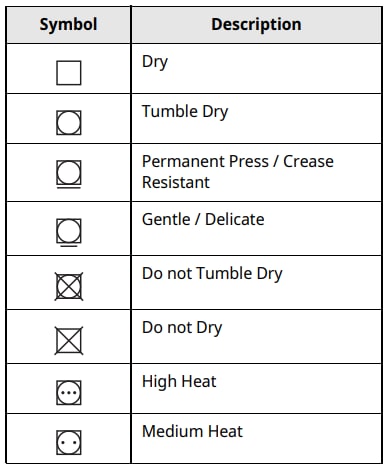The height and width of the screenshot is (472, 391).
Task: Click the crossed-out square Do not Dry symbol
Action: pos(69,340)
